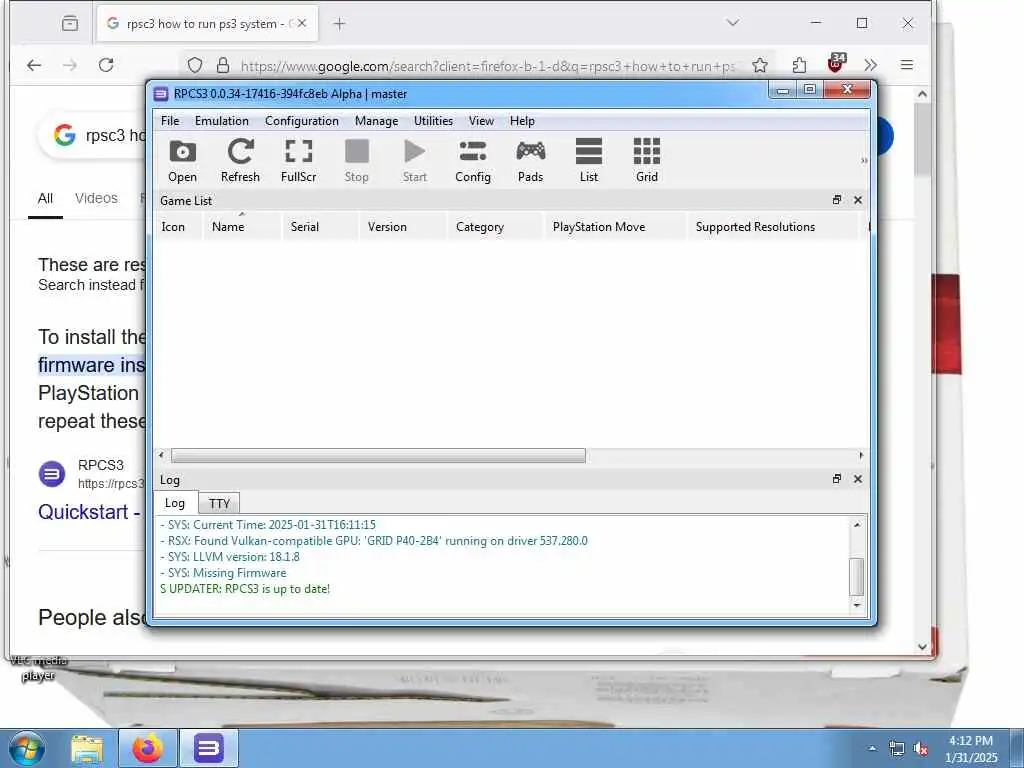Switch to the TTY tab
Viewport: 1024px width, 768px height.
click(219, 504)
